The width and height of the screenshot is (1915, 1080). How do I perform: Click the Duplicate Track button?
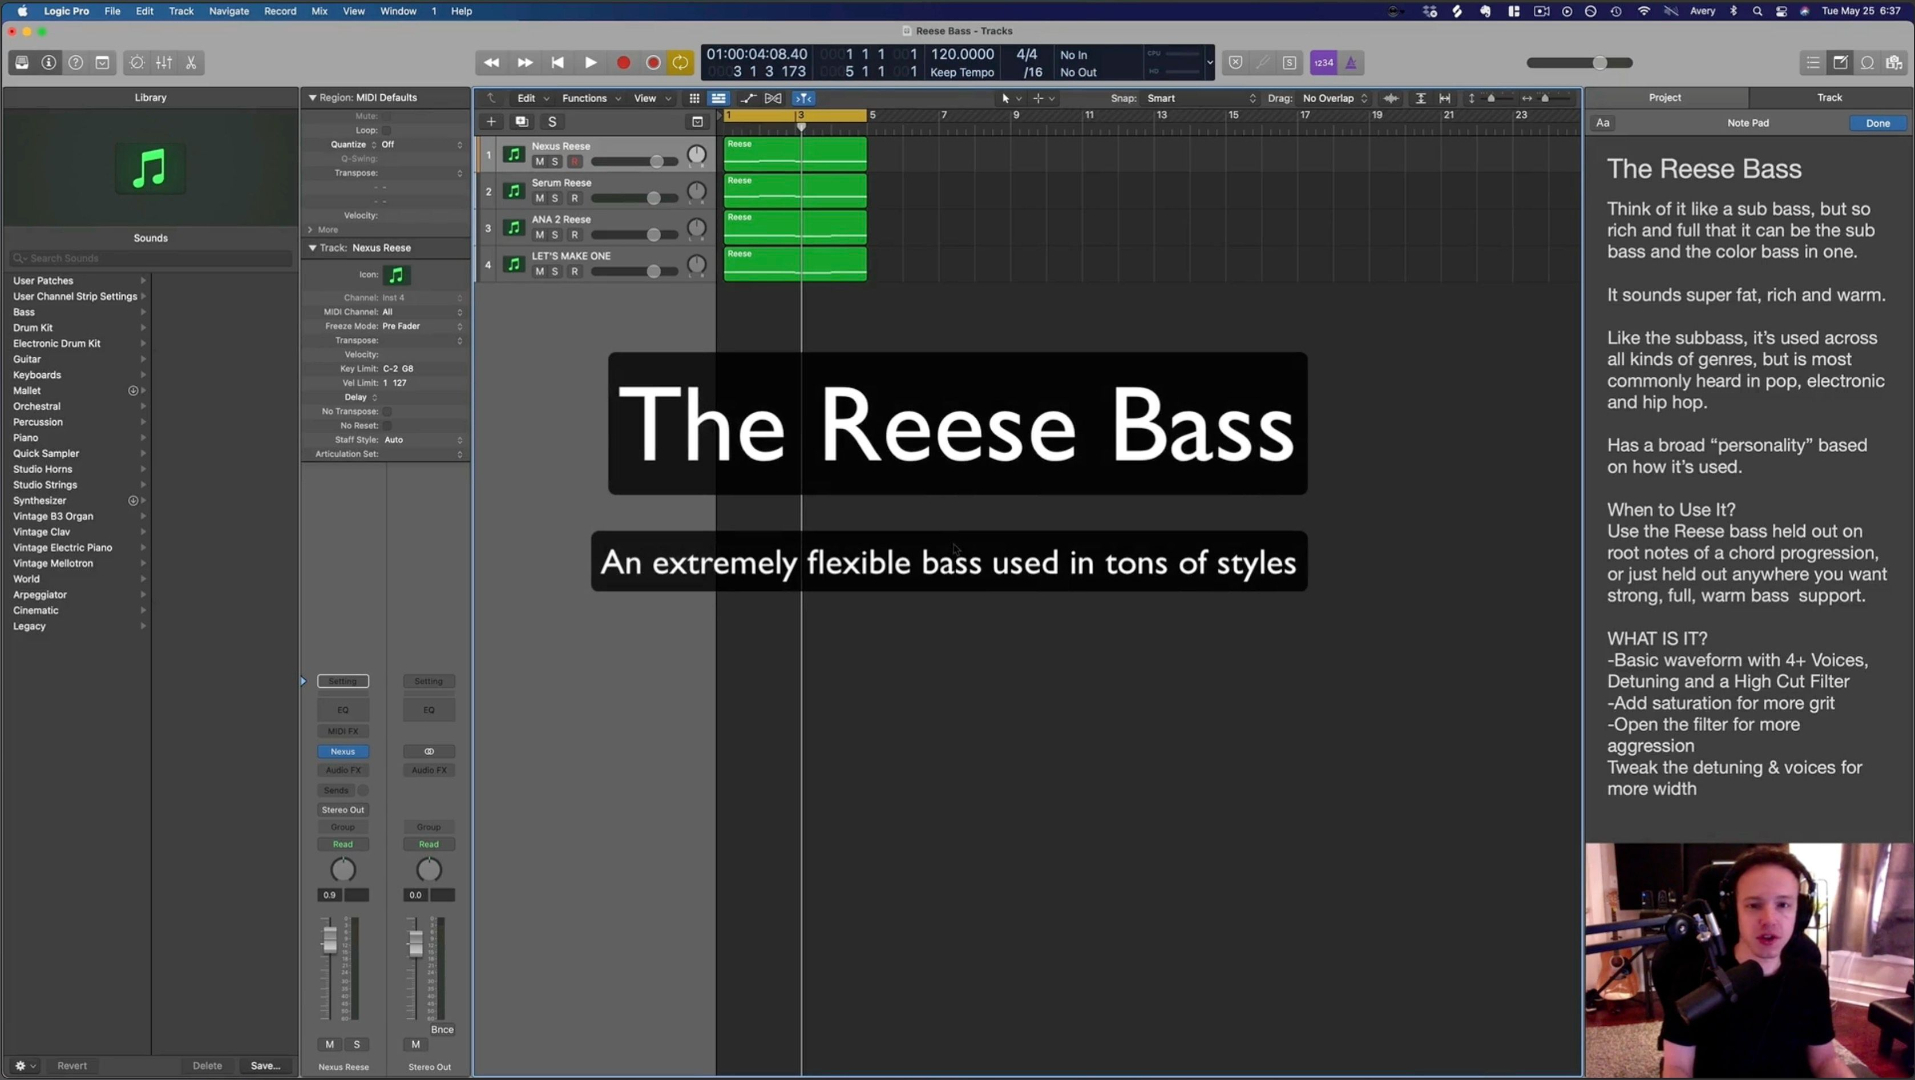pyautogui.click(x=521, y=122)
